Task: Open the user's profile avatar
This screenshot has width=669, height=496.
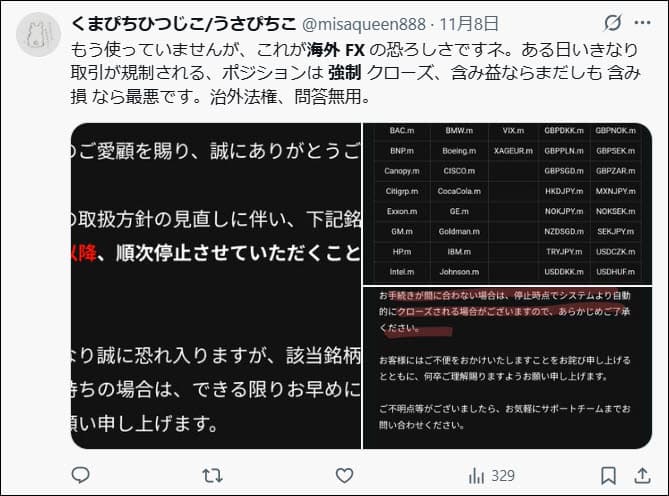Action: pos(38,35)
